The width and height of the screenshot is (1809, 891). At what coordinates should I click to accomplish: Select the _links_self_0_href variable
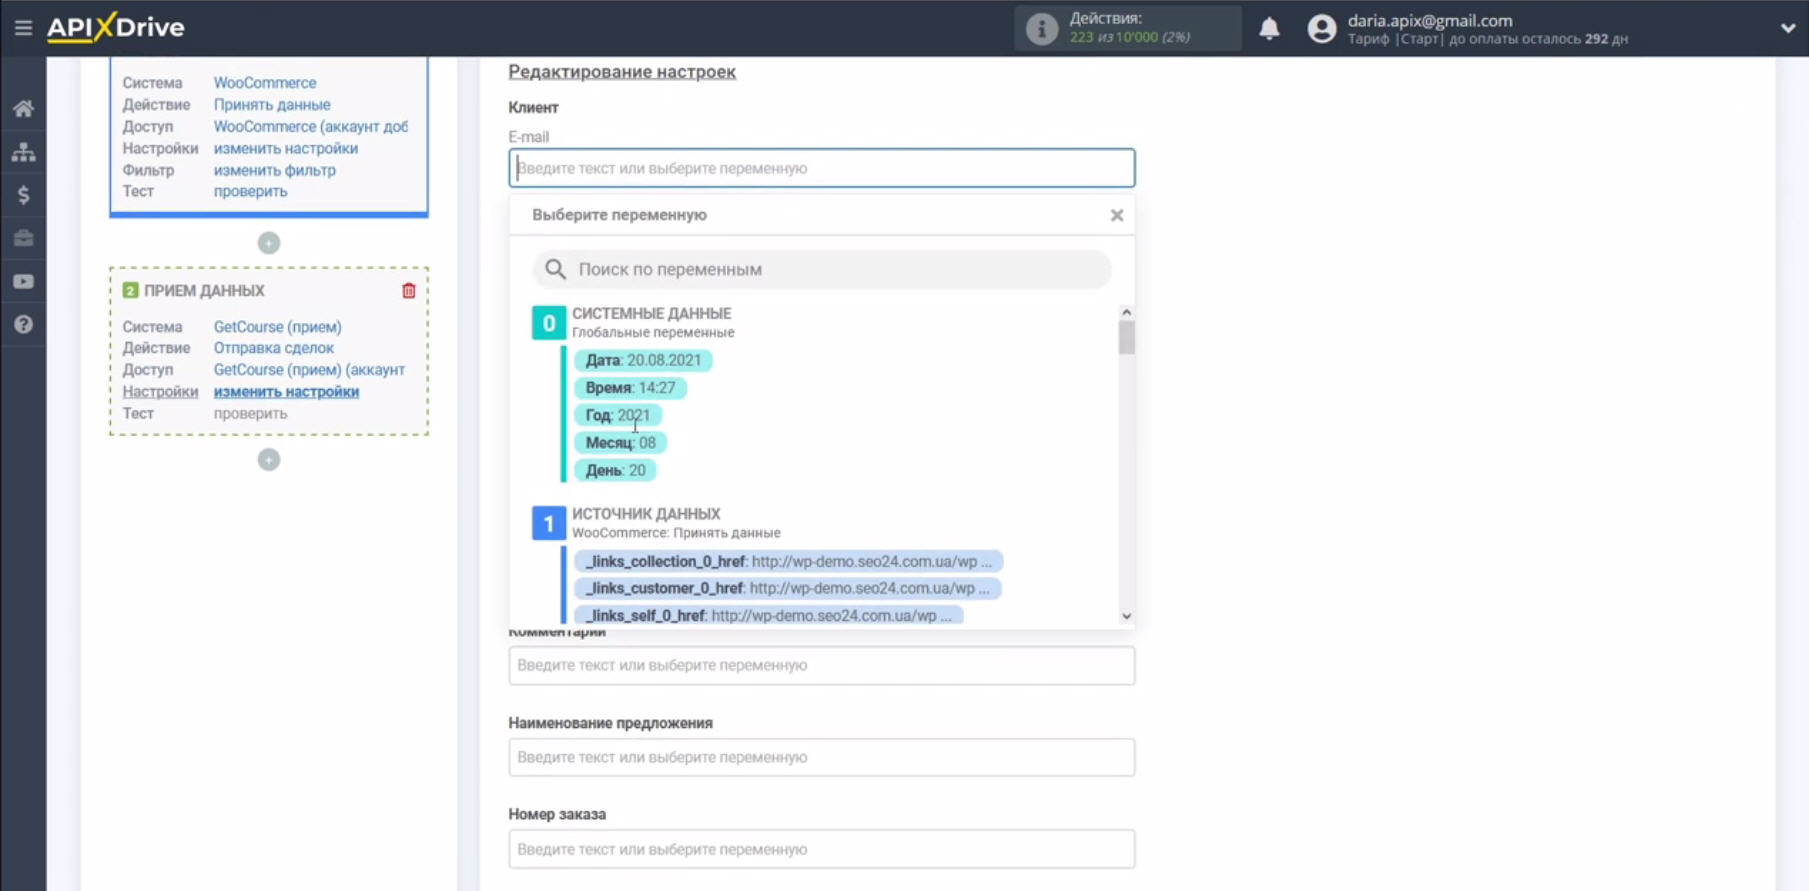point(768,615)
